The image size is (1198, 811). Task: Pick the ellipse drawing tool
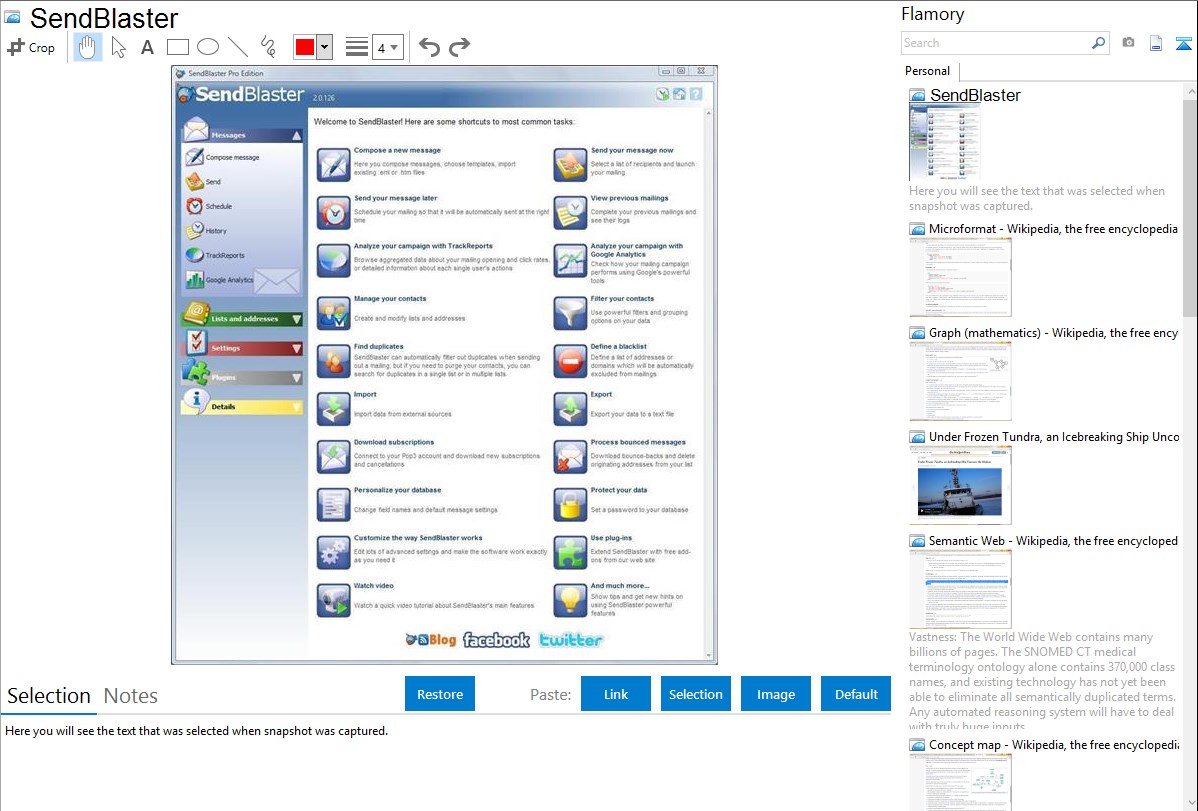(207, 47)
